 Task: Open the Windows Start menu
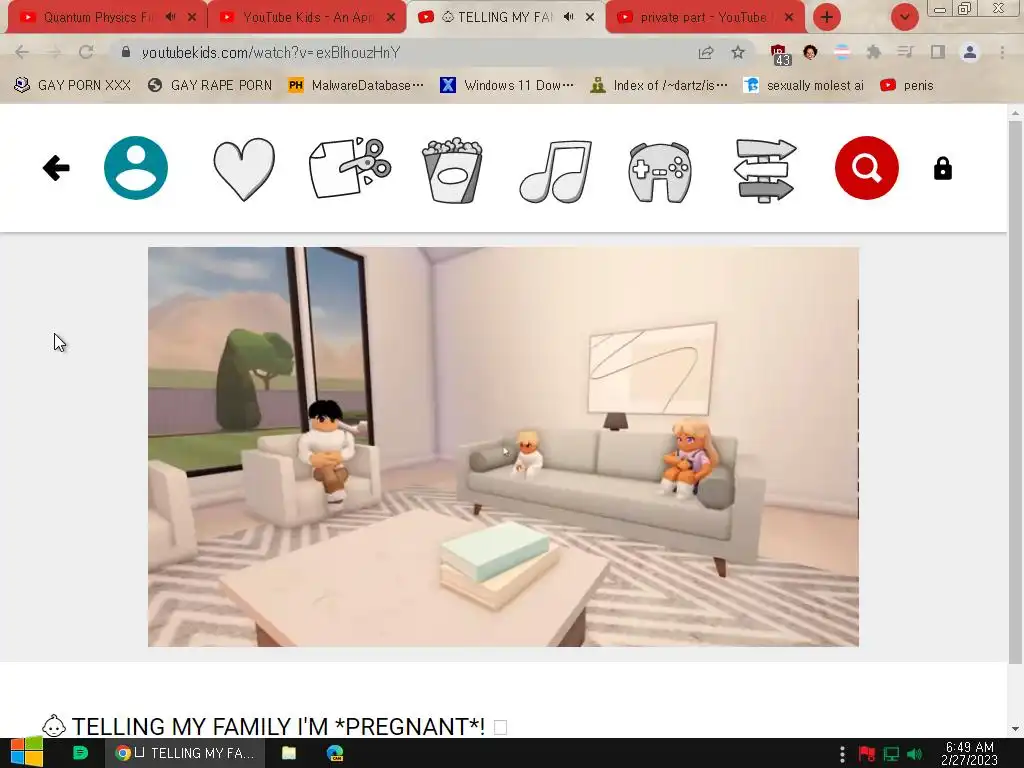[x=26, y=752]
